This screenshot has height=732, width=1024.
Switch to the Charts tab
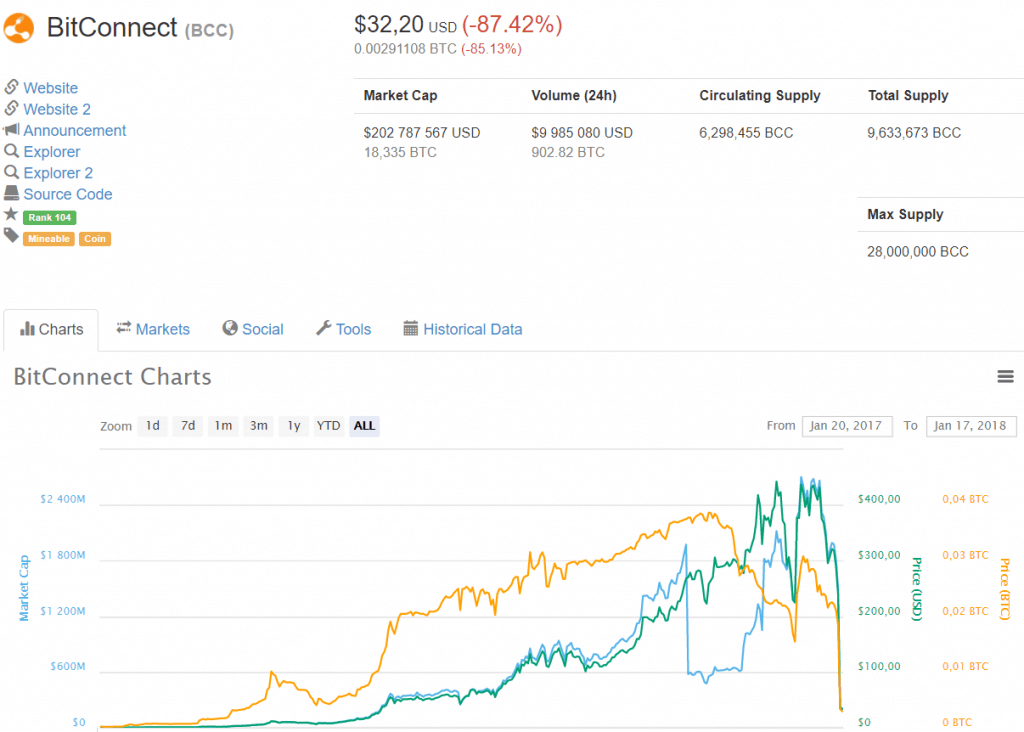pyautogui.click(x=51, y=330)
